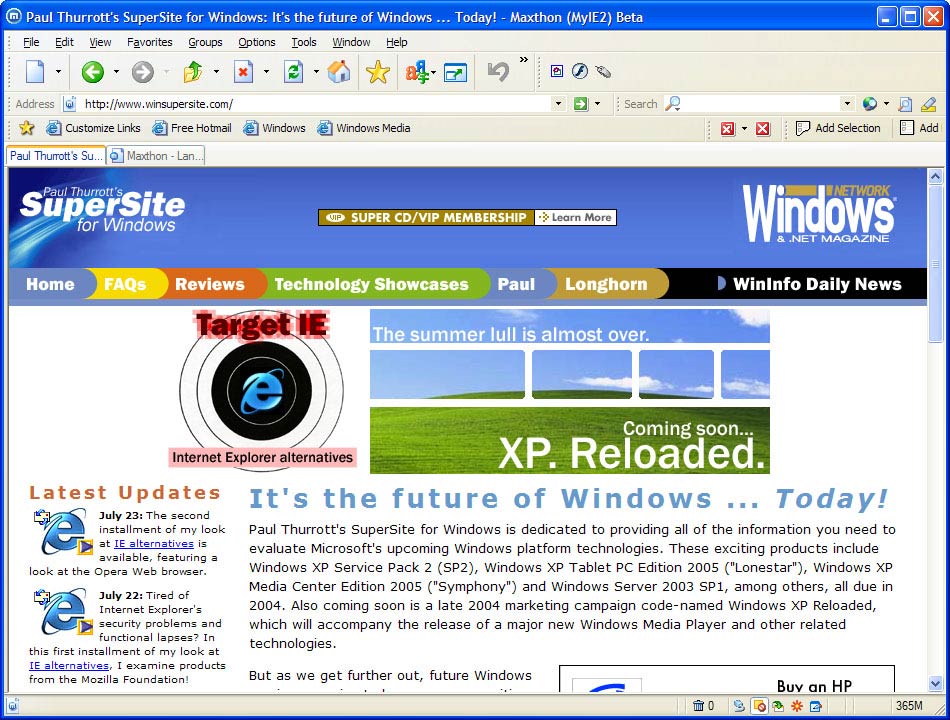Click the Flash plugin toolbar icon
This screenshot has width=950, height=720.
[580, 71]
